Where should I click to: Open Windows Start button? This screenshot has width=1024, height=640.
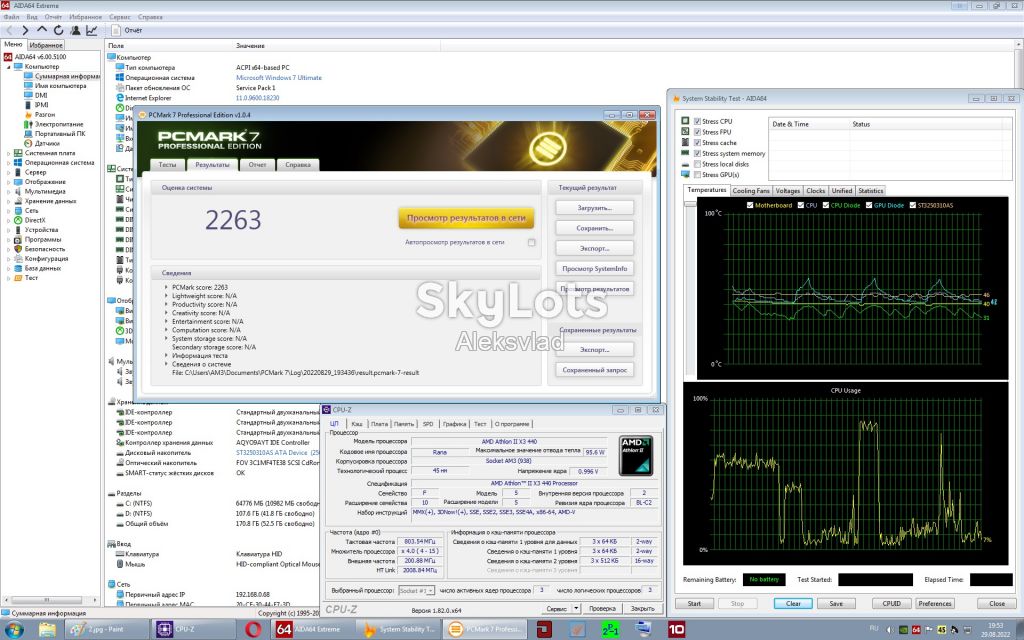tap(14, 630)
